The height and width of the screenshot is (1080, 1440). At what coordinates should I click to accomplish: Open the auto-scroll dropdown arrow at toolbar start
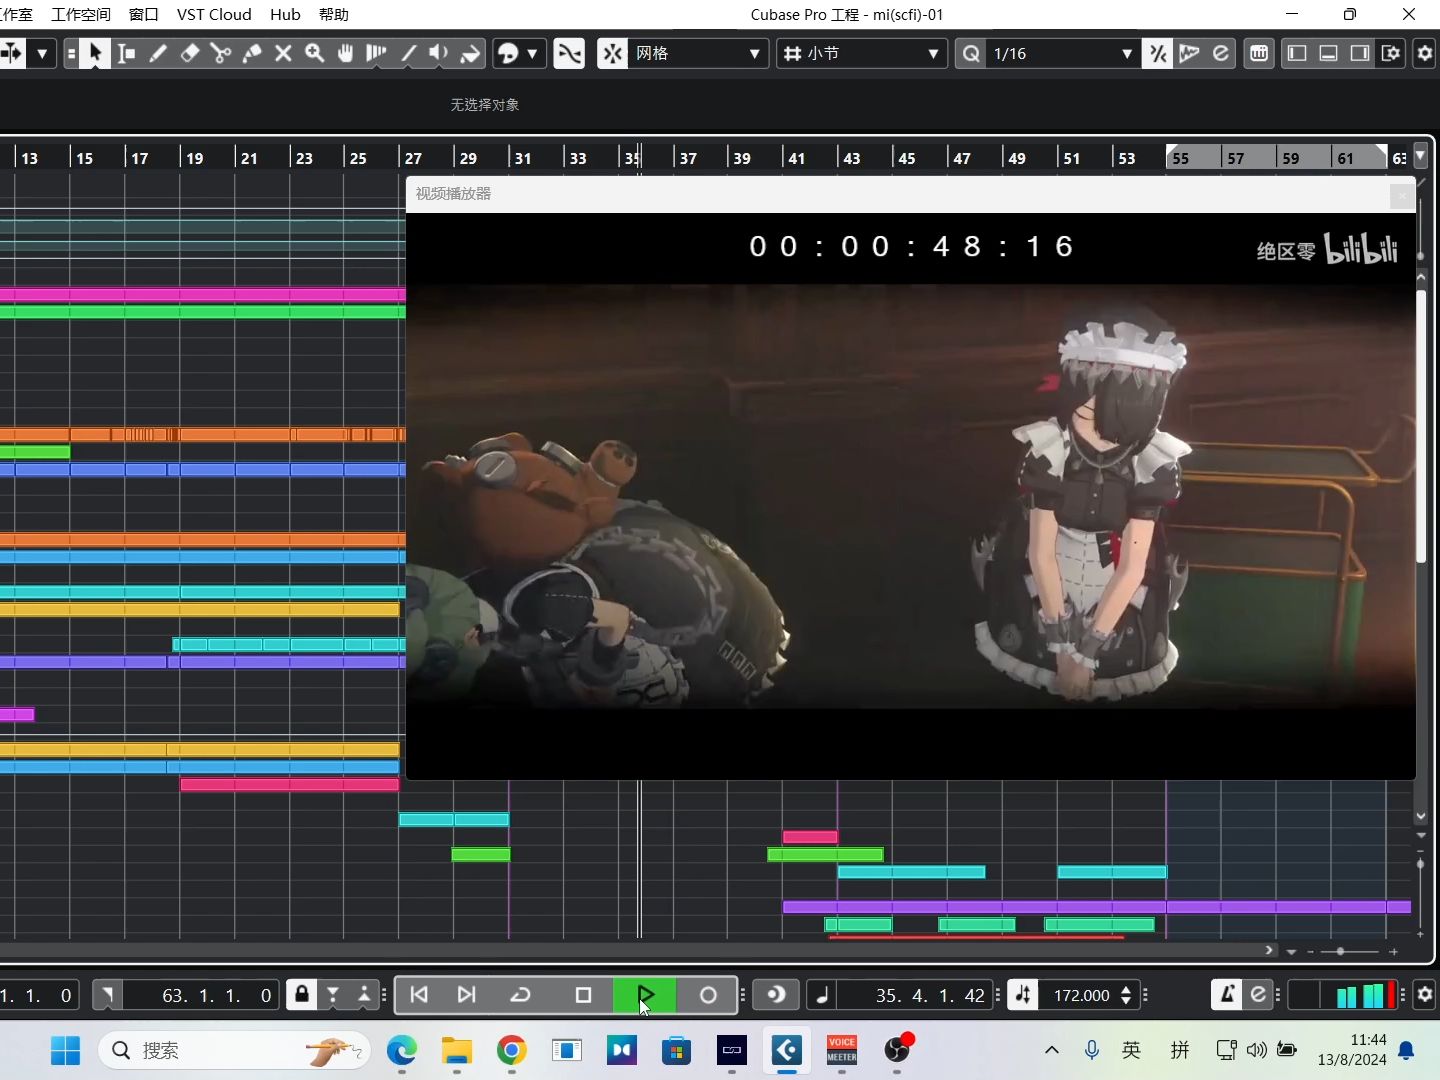42,53
